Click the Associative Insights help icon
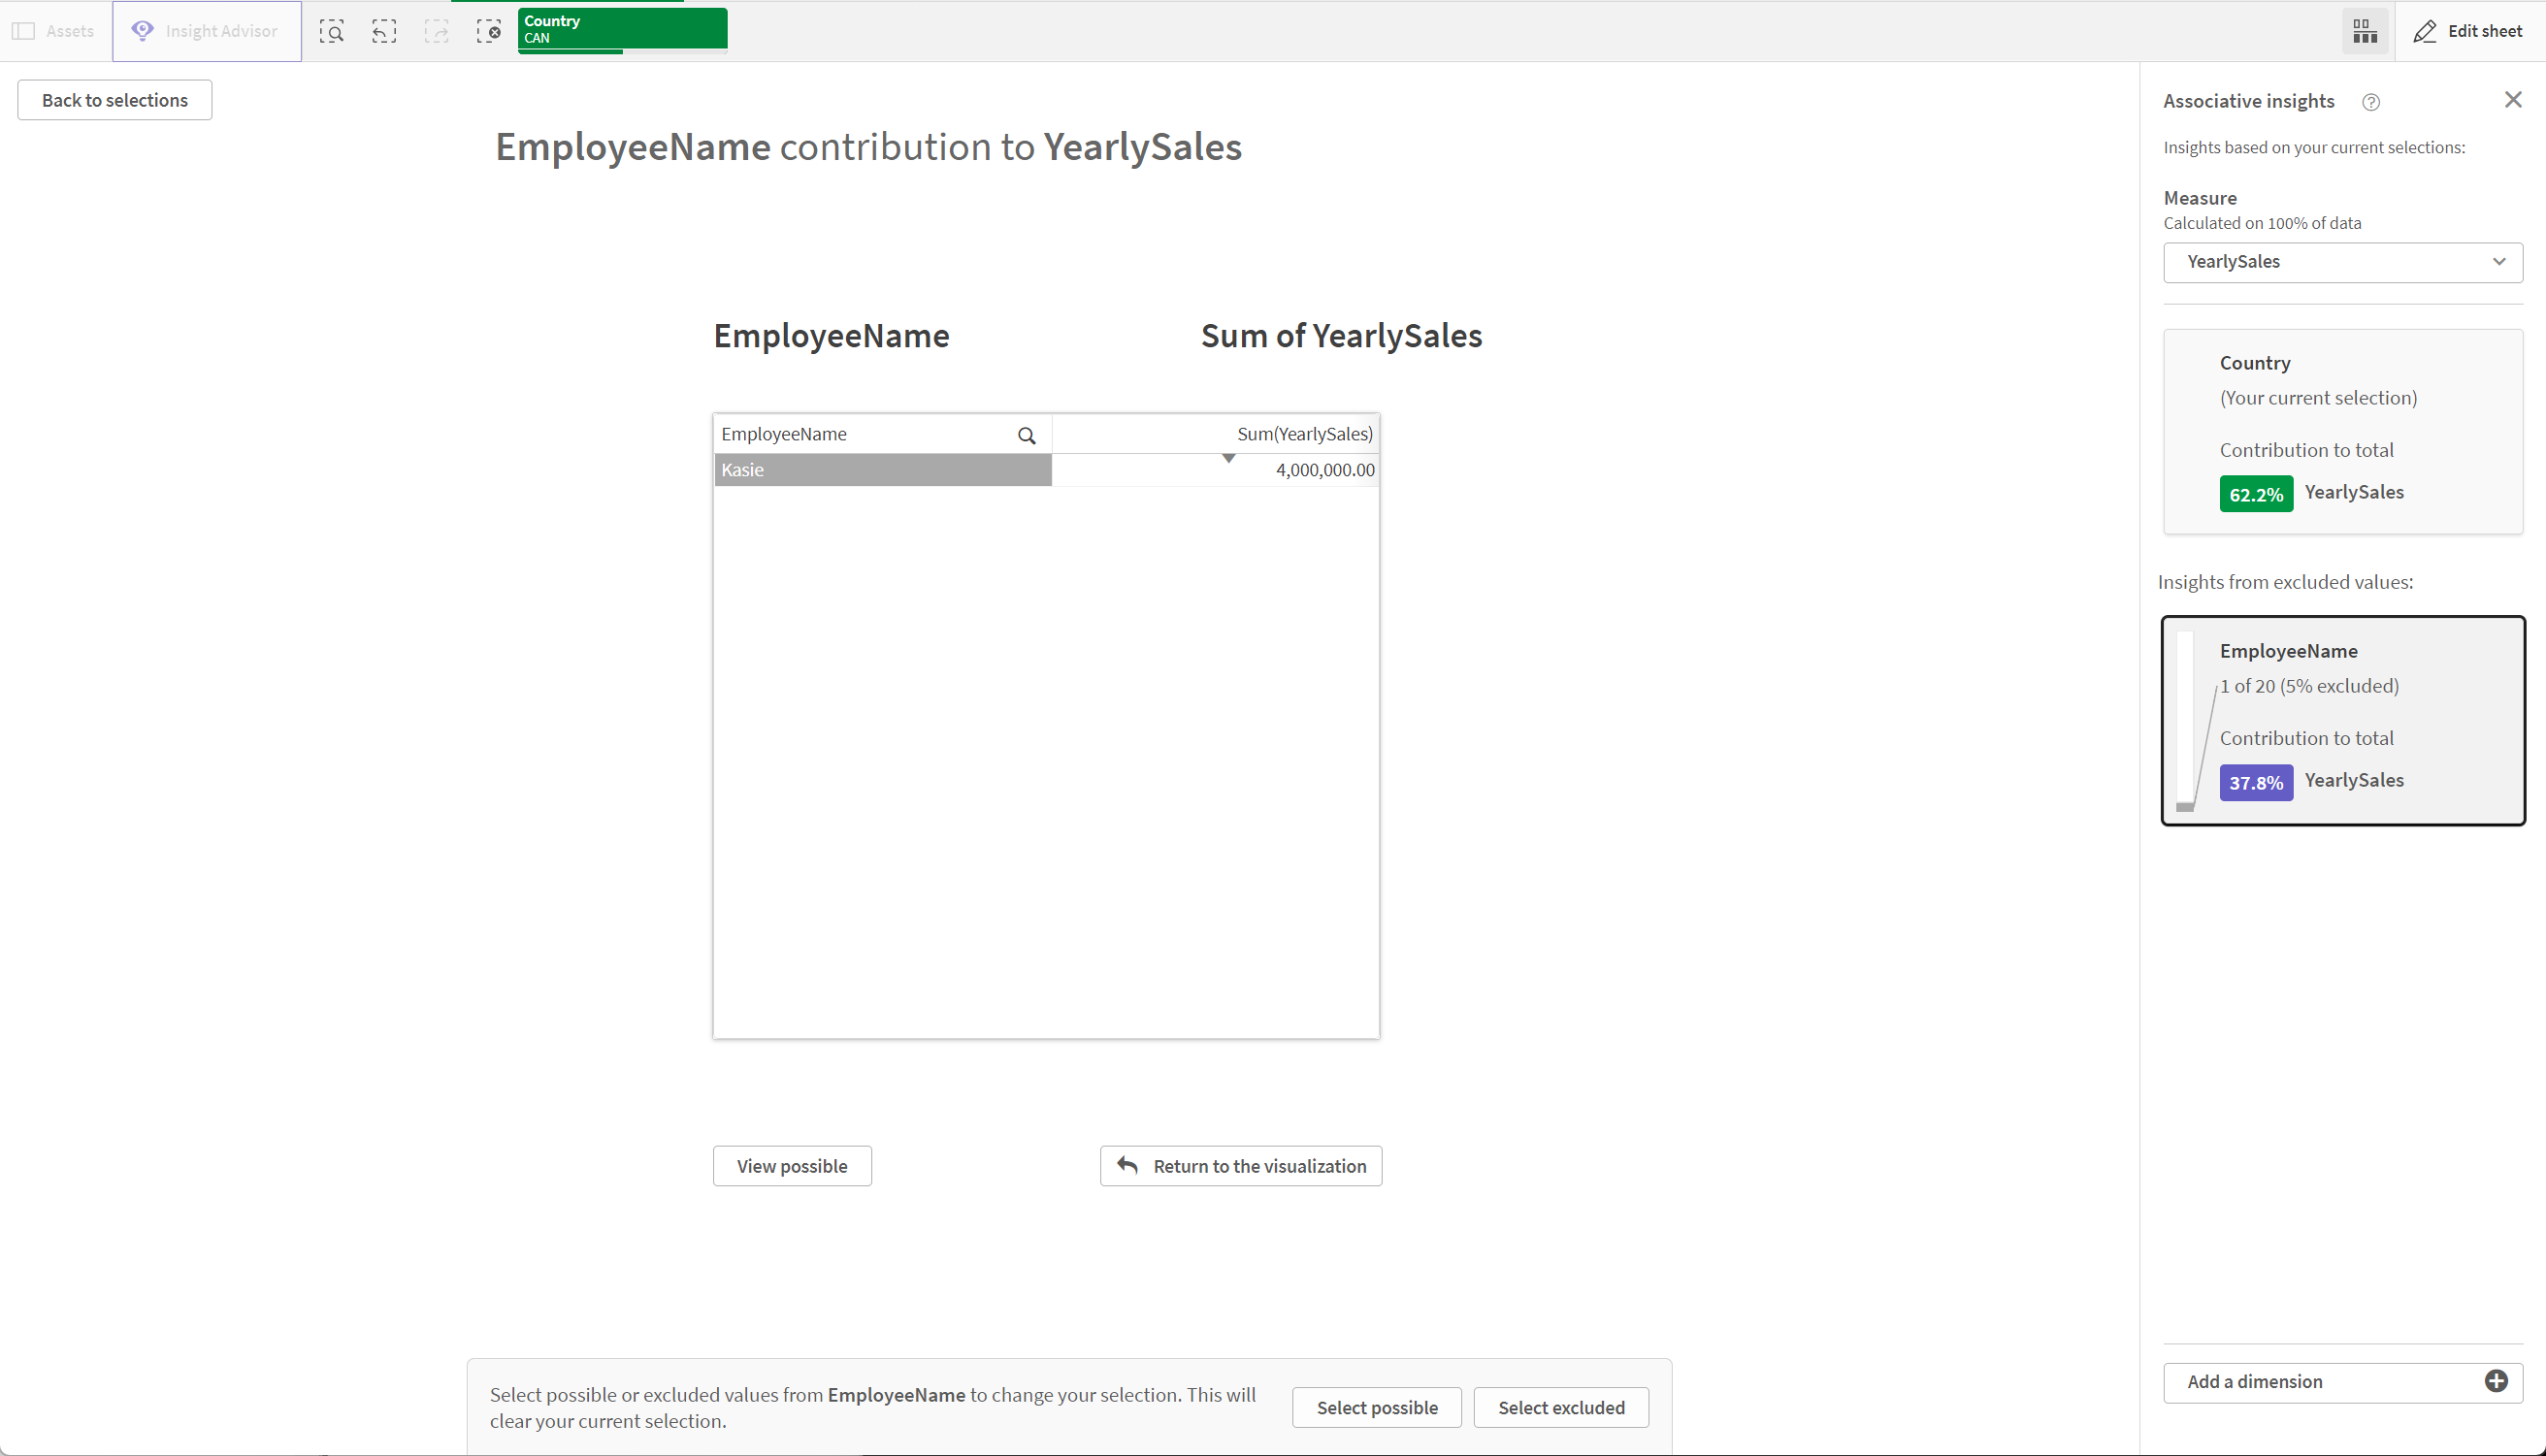 click(x=2369, y=100)
